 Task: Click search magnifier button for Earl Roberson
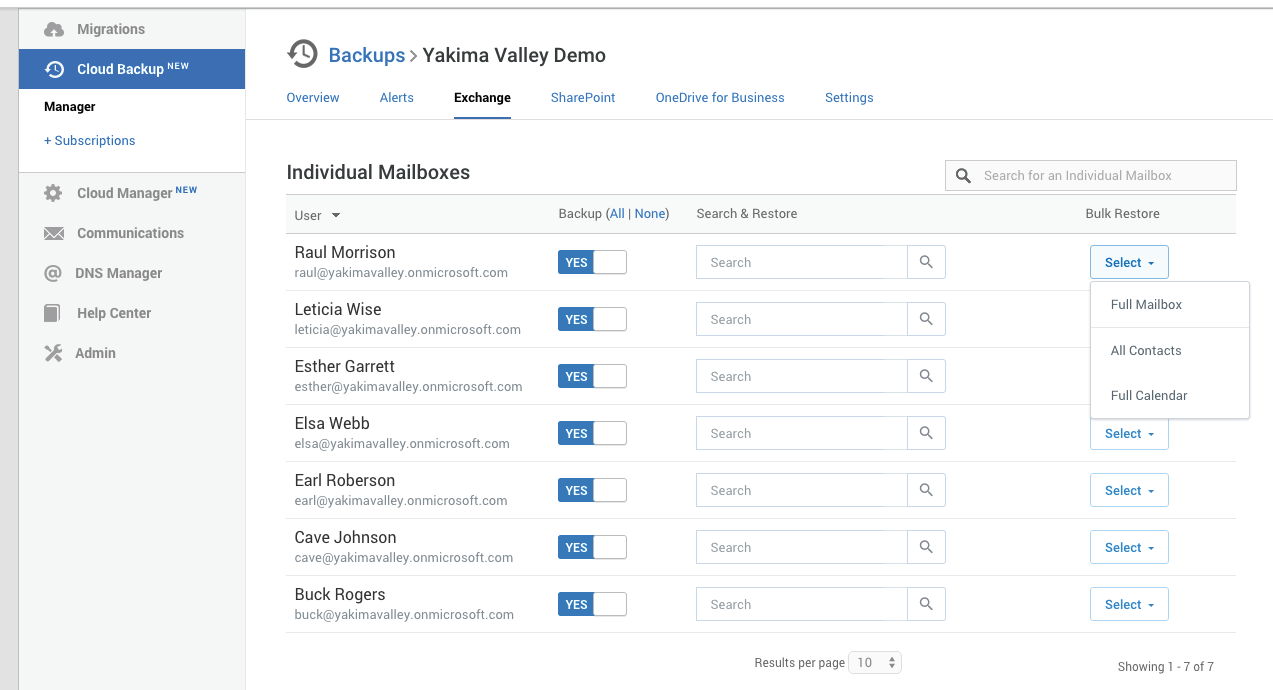pyautogui.click(x=926, y=490)
